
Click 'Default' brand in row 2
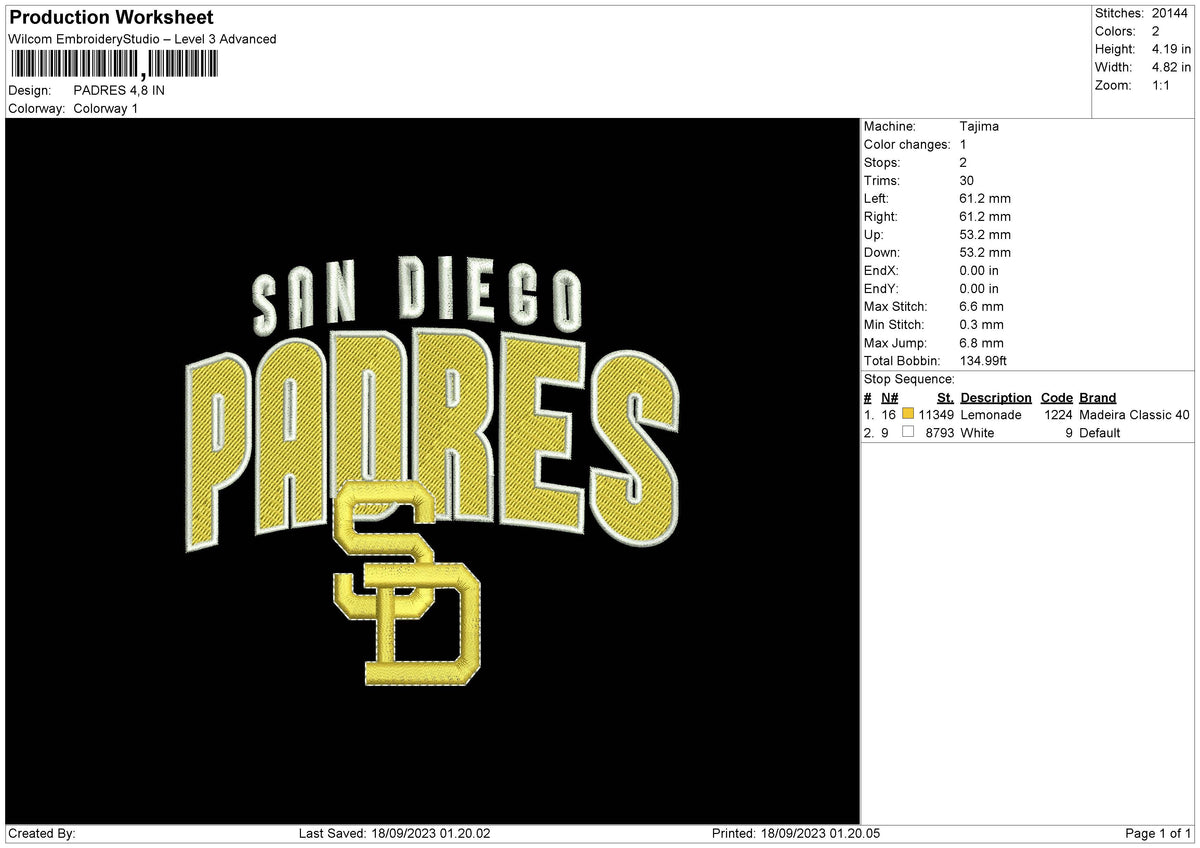tap(1100, 433)
